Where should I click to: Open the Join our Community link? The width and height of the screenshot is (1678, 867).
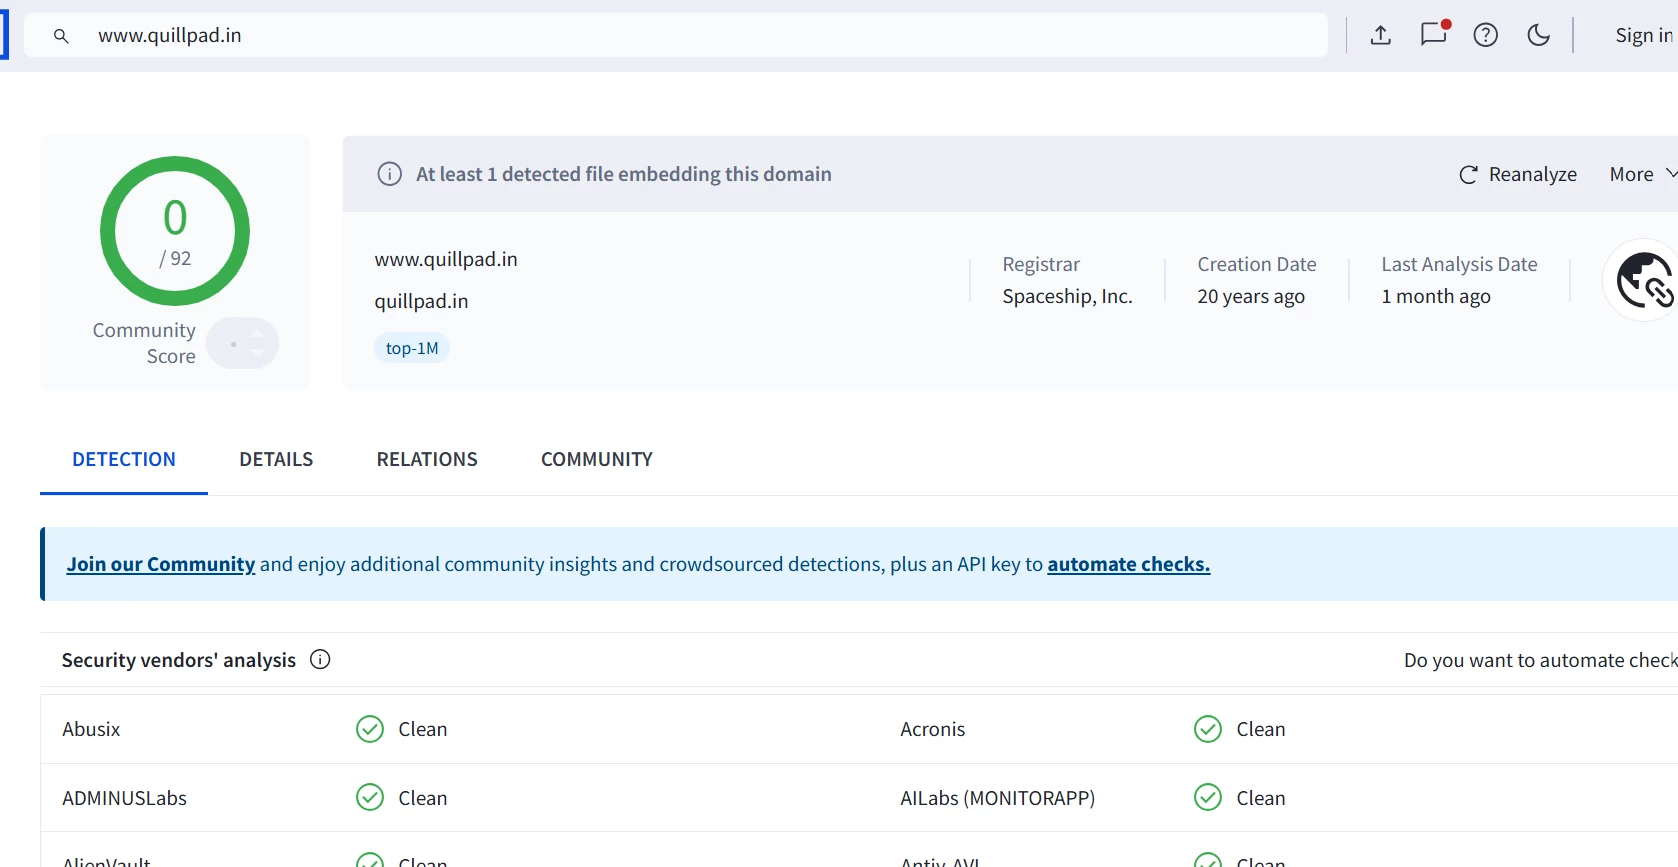pyautogui.click(x=161, y=564)
